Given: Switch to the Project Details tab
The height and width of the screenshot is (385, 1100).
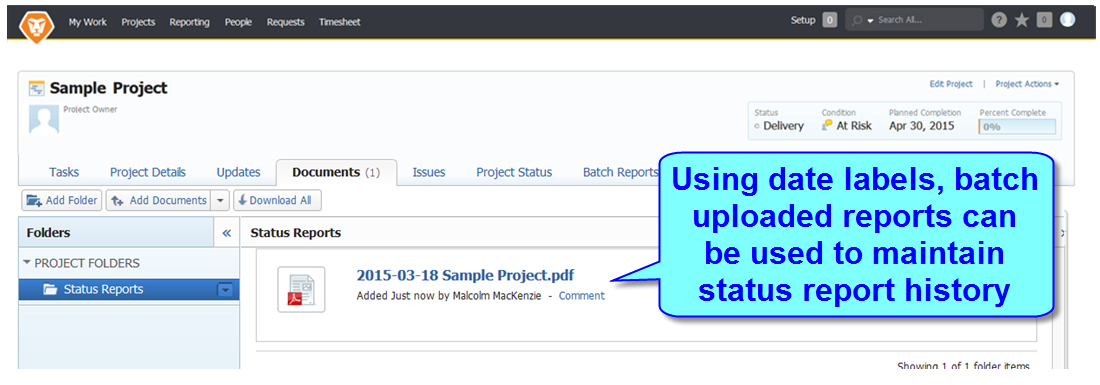Looking at the screenshot, I should click(148, 173).
